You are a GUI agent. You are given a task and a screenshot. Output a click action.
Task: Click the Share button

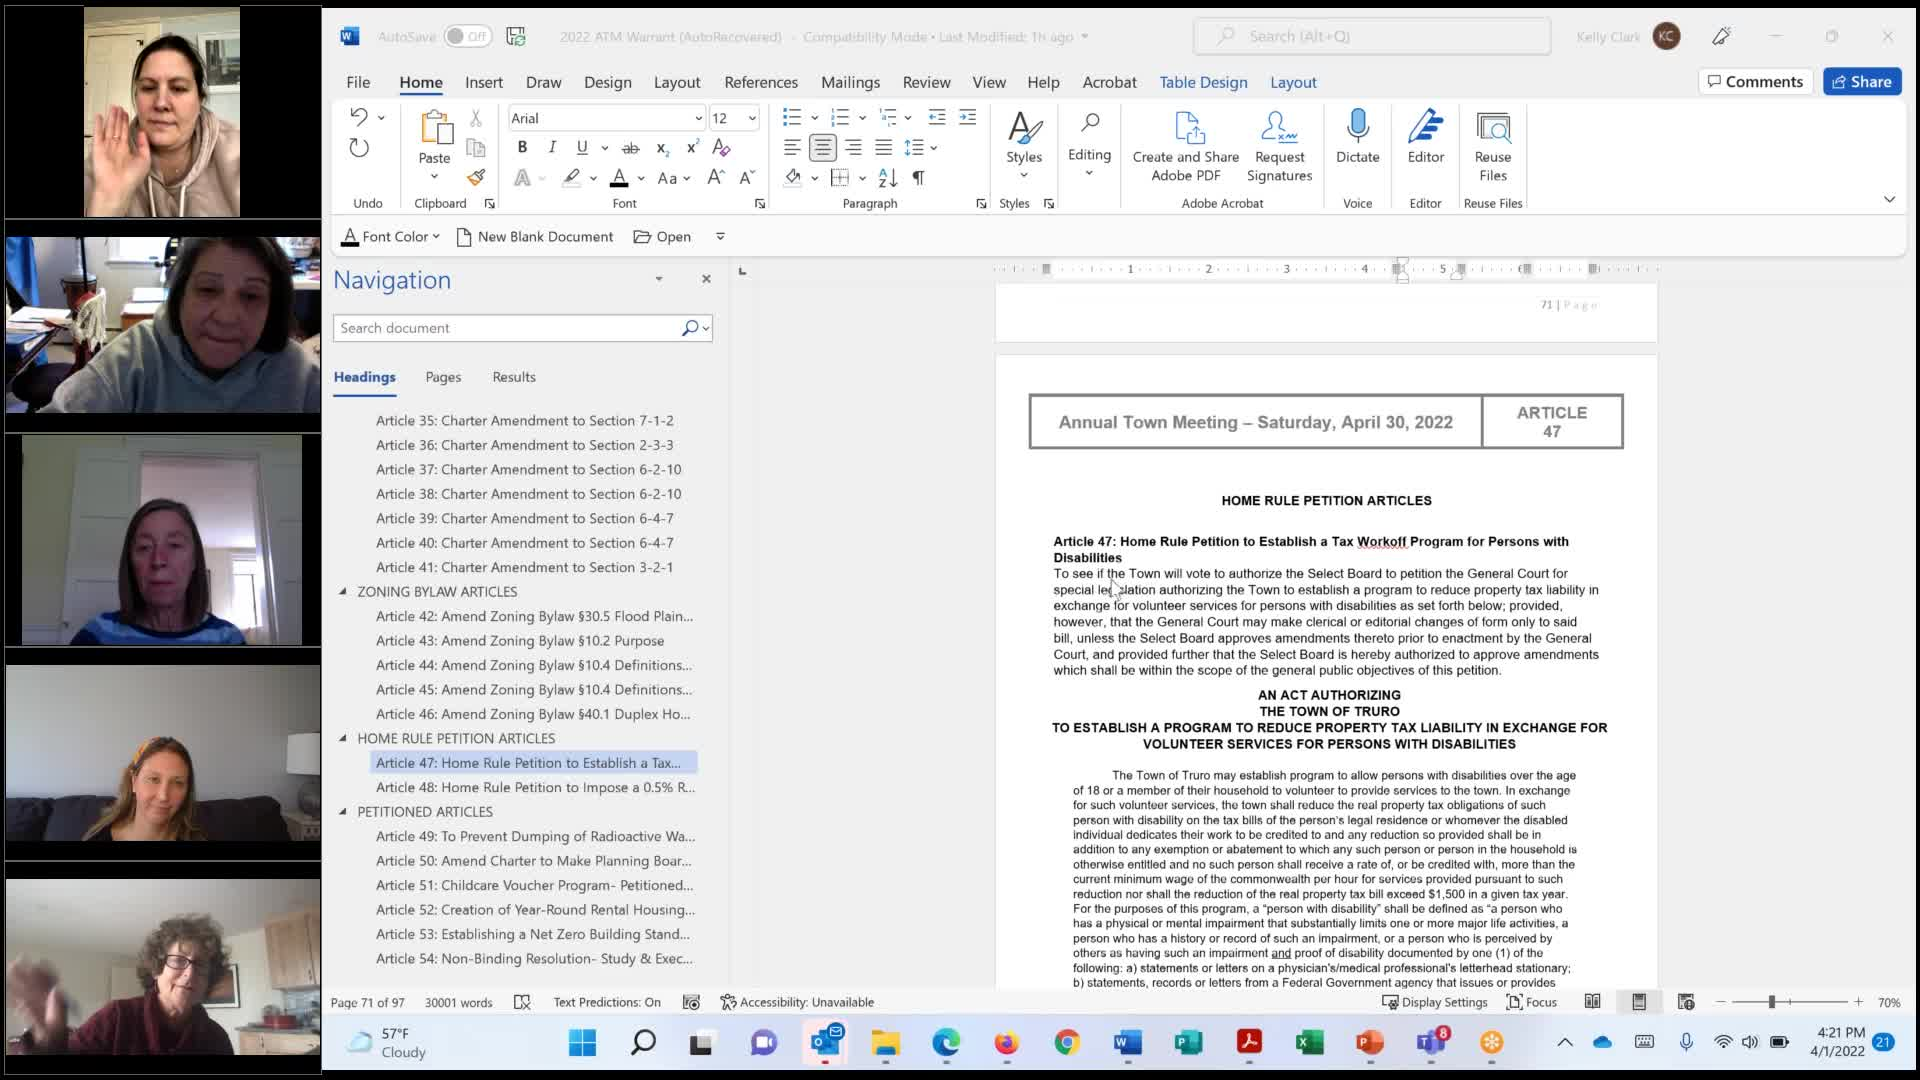[1861, 82]
